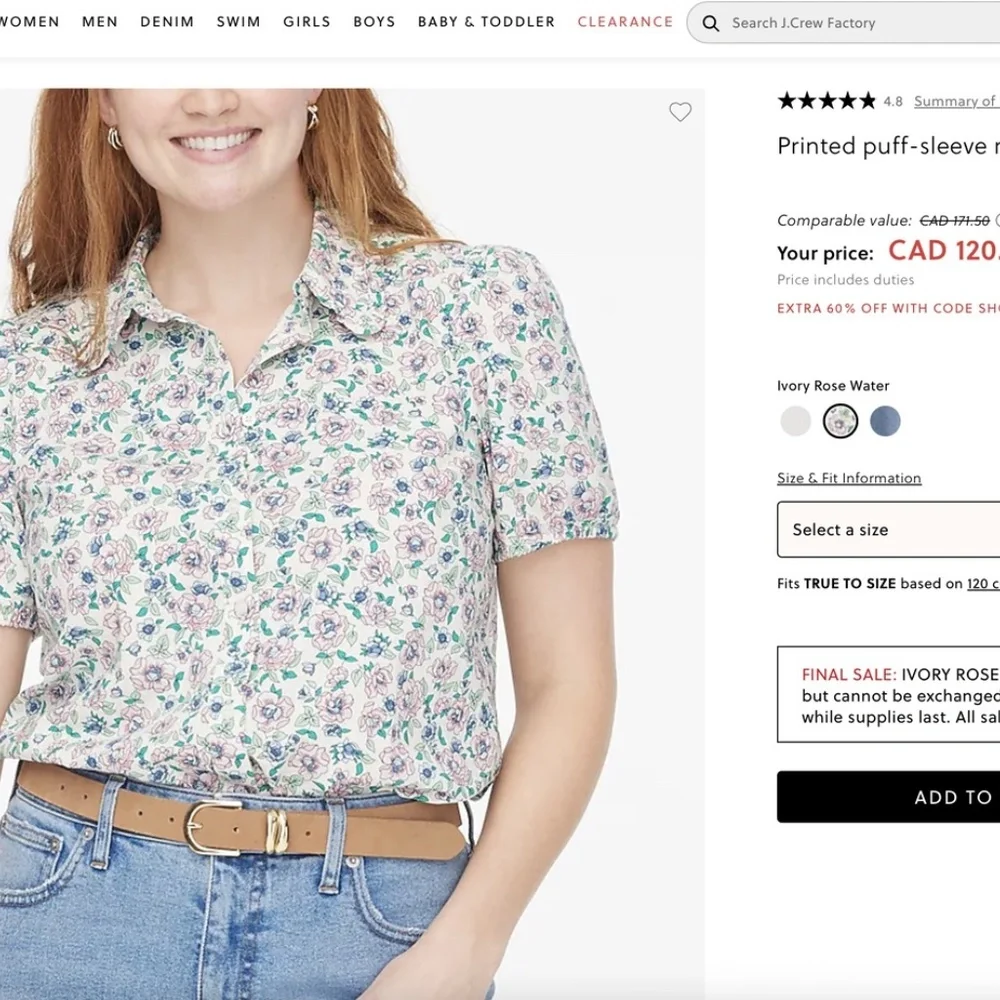The image size is (1000, 1000).
Task: Switch to the WOMEN department
Action: (x=29, y=21)
